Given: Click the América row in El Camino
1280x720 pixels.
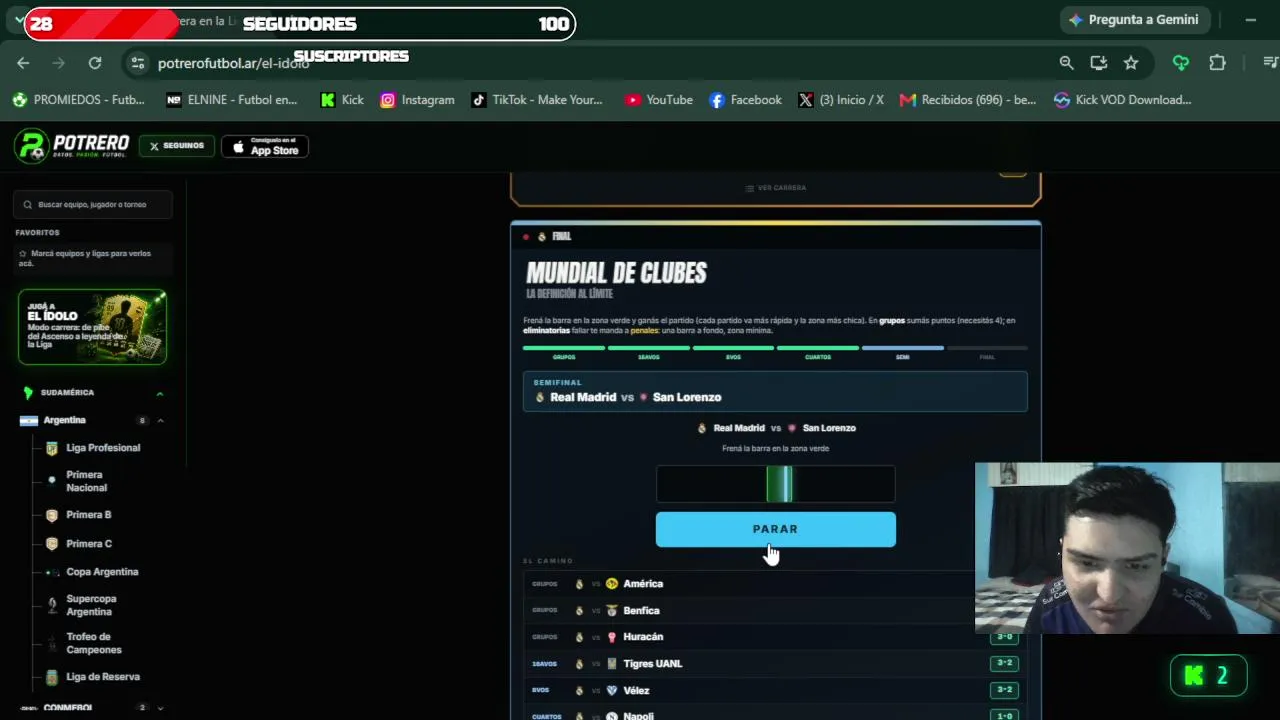Looking at the screenshot, I should 775,584.
